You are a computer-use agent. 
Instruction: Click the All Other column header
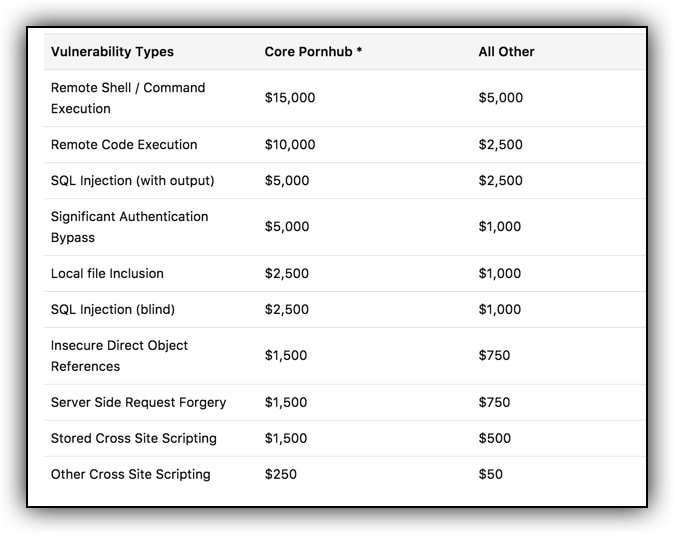pos(506,52)
